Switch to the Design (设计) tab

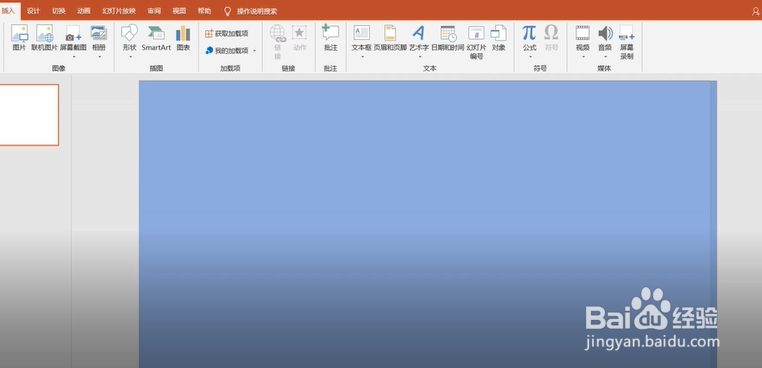(34, 11)
